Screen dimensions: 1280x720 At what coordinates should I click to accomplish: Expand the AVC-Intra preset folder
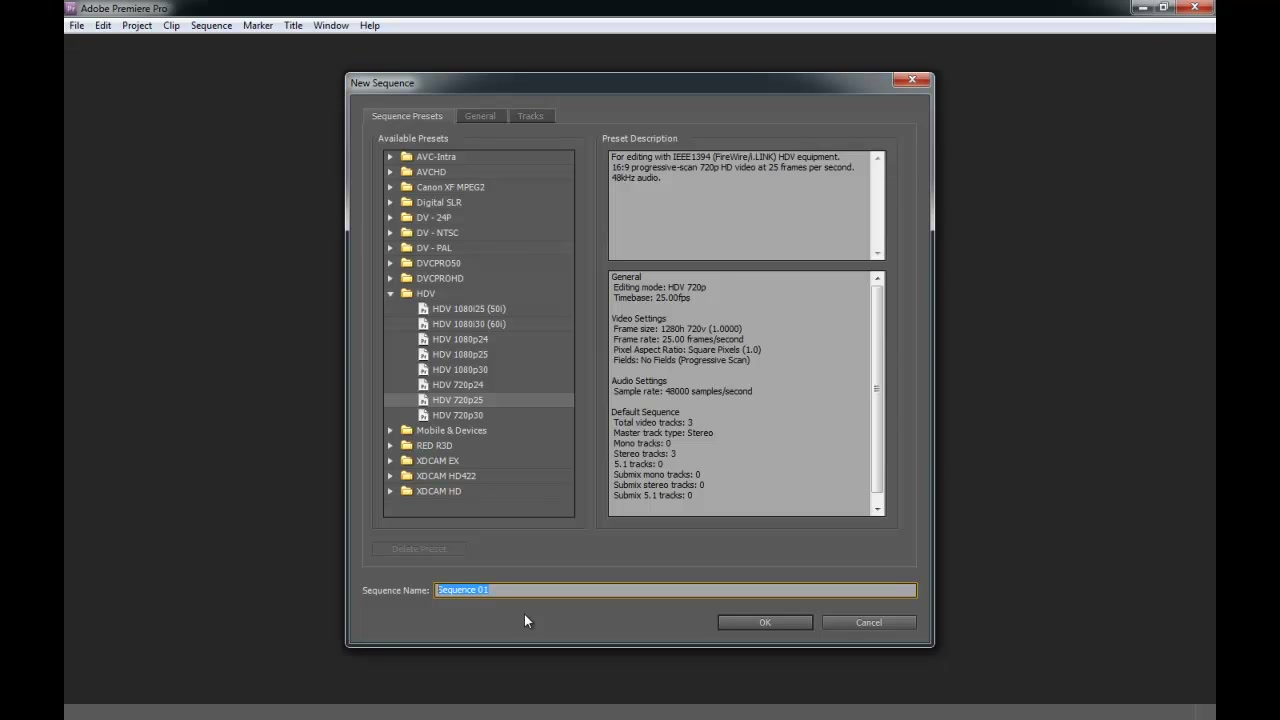(x=391, y=157)
